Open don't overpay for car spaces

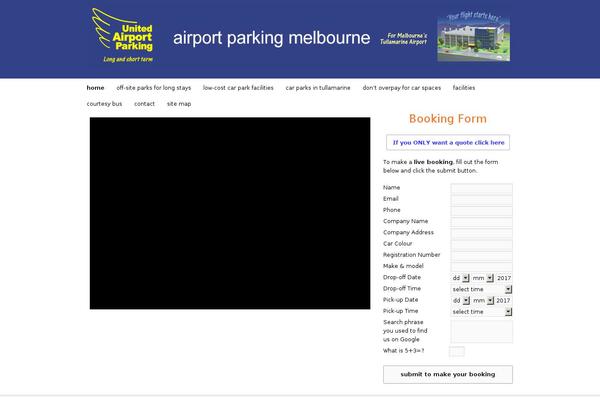401,88
